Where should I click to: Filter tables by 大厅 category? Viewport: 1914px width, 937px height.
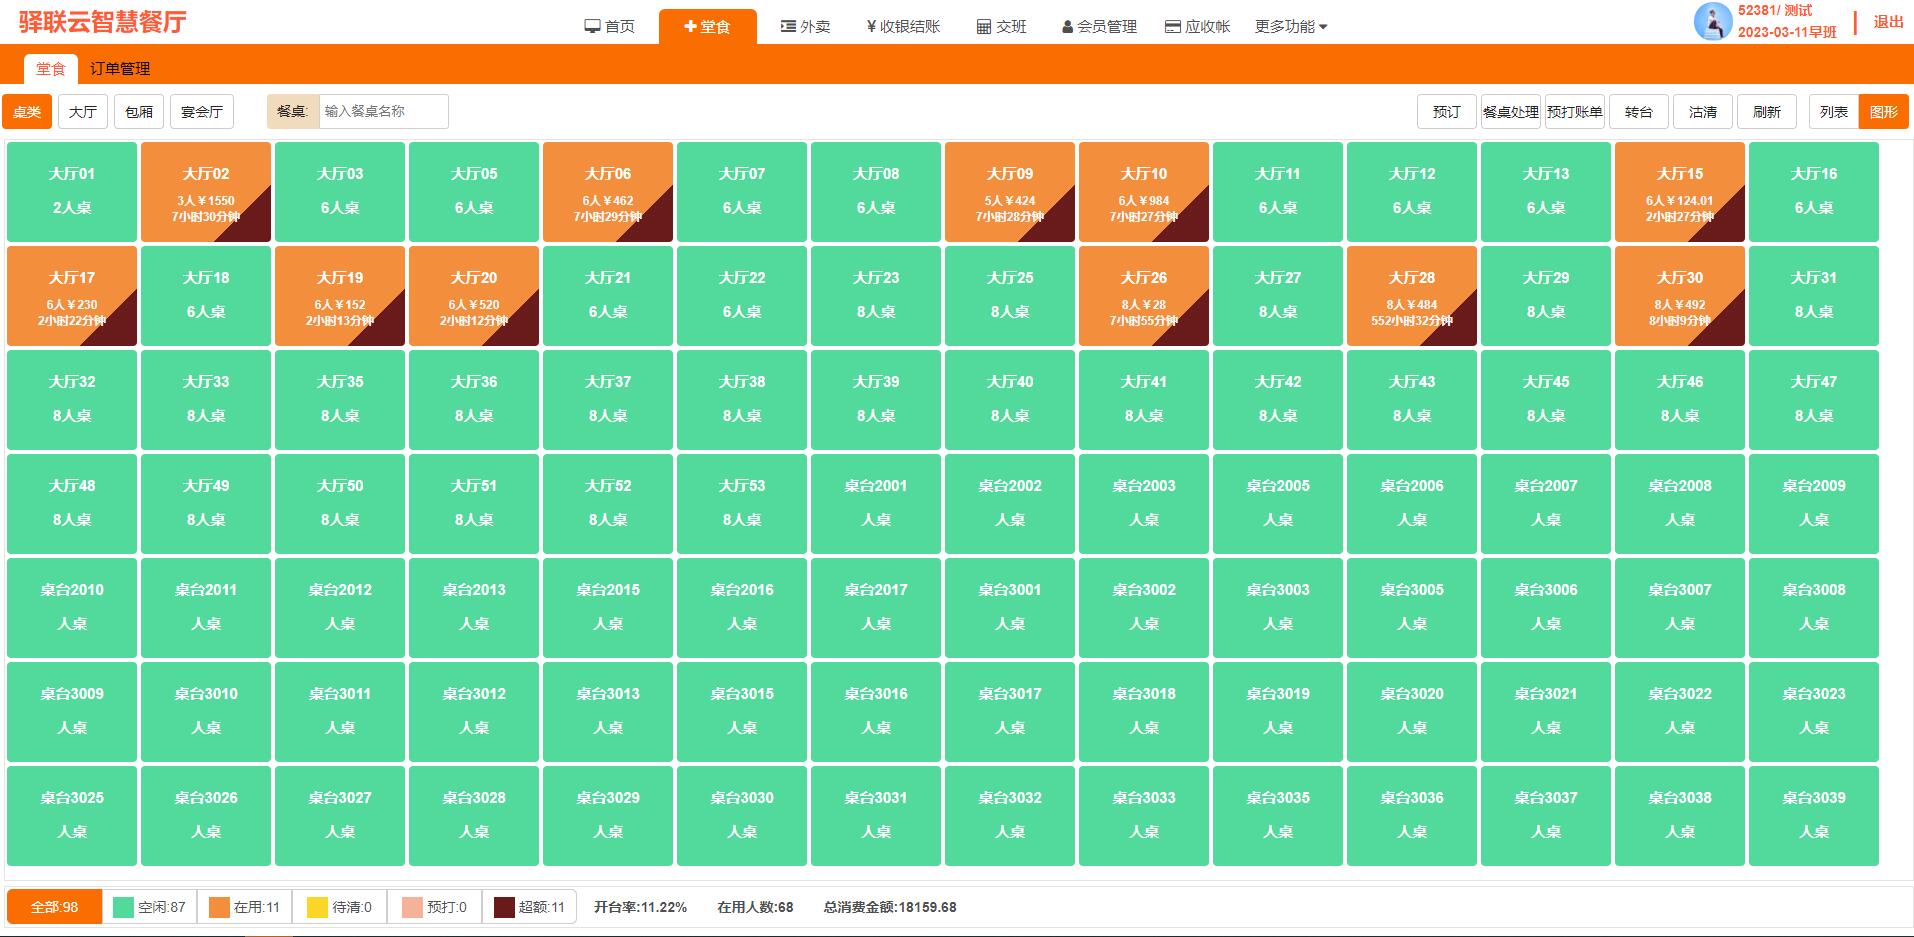coord(83,112)
